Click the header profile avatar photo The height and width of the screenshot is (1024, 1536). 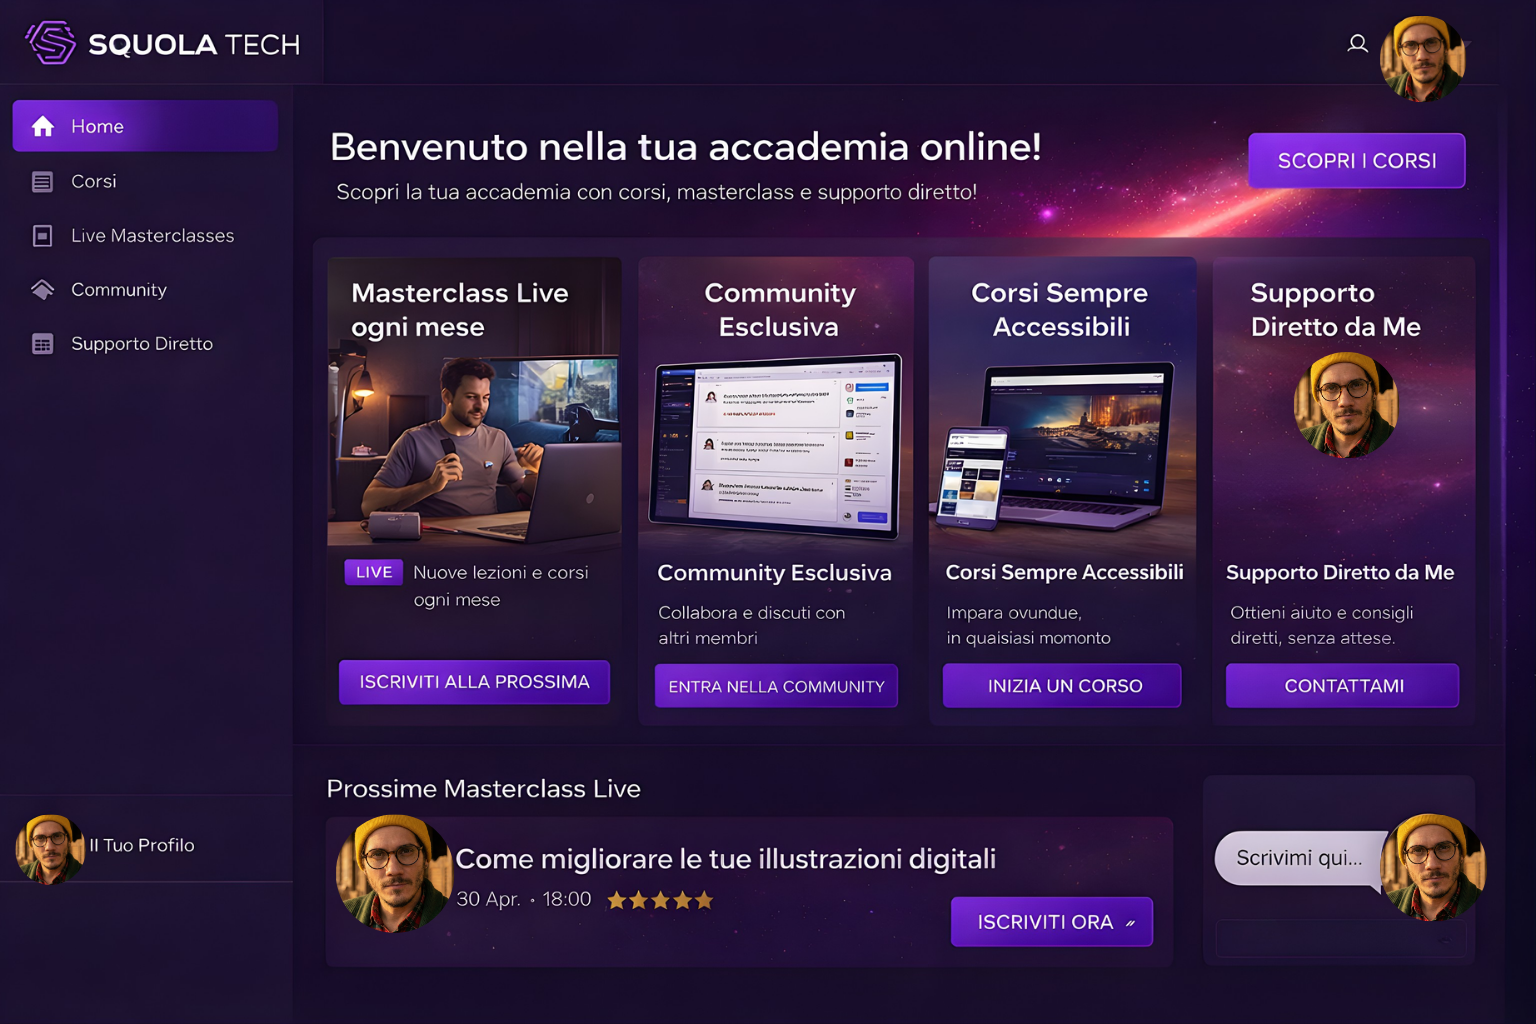pos(1423,59)
